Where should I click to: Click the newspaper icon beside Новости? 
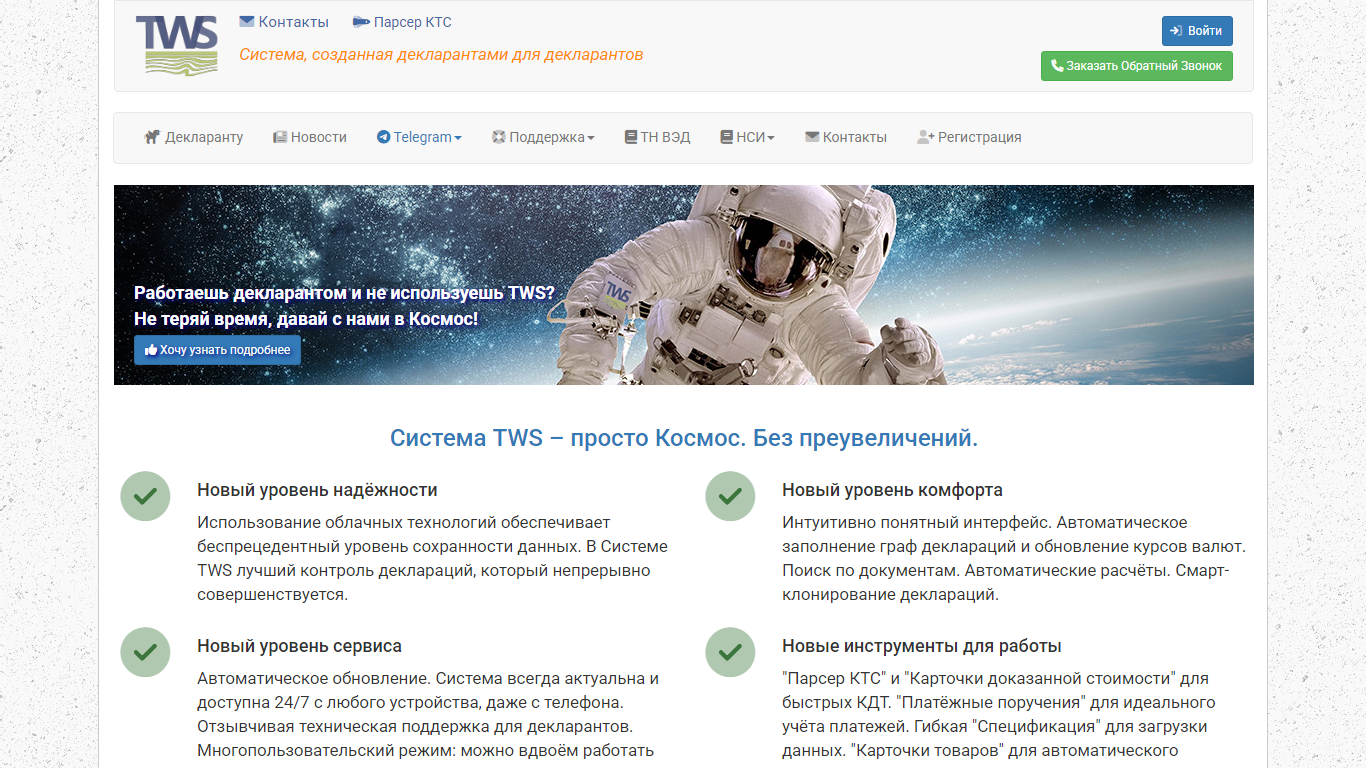pos(280,137)
